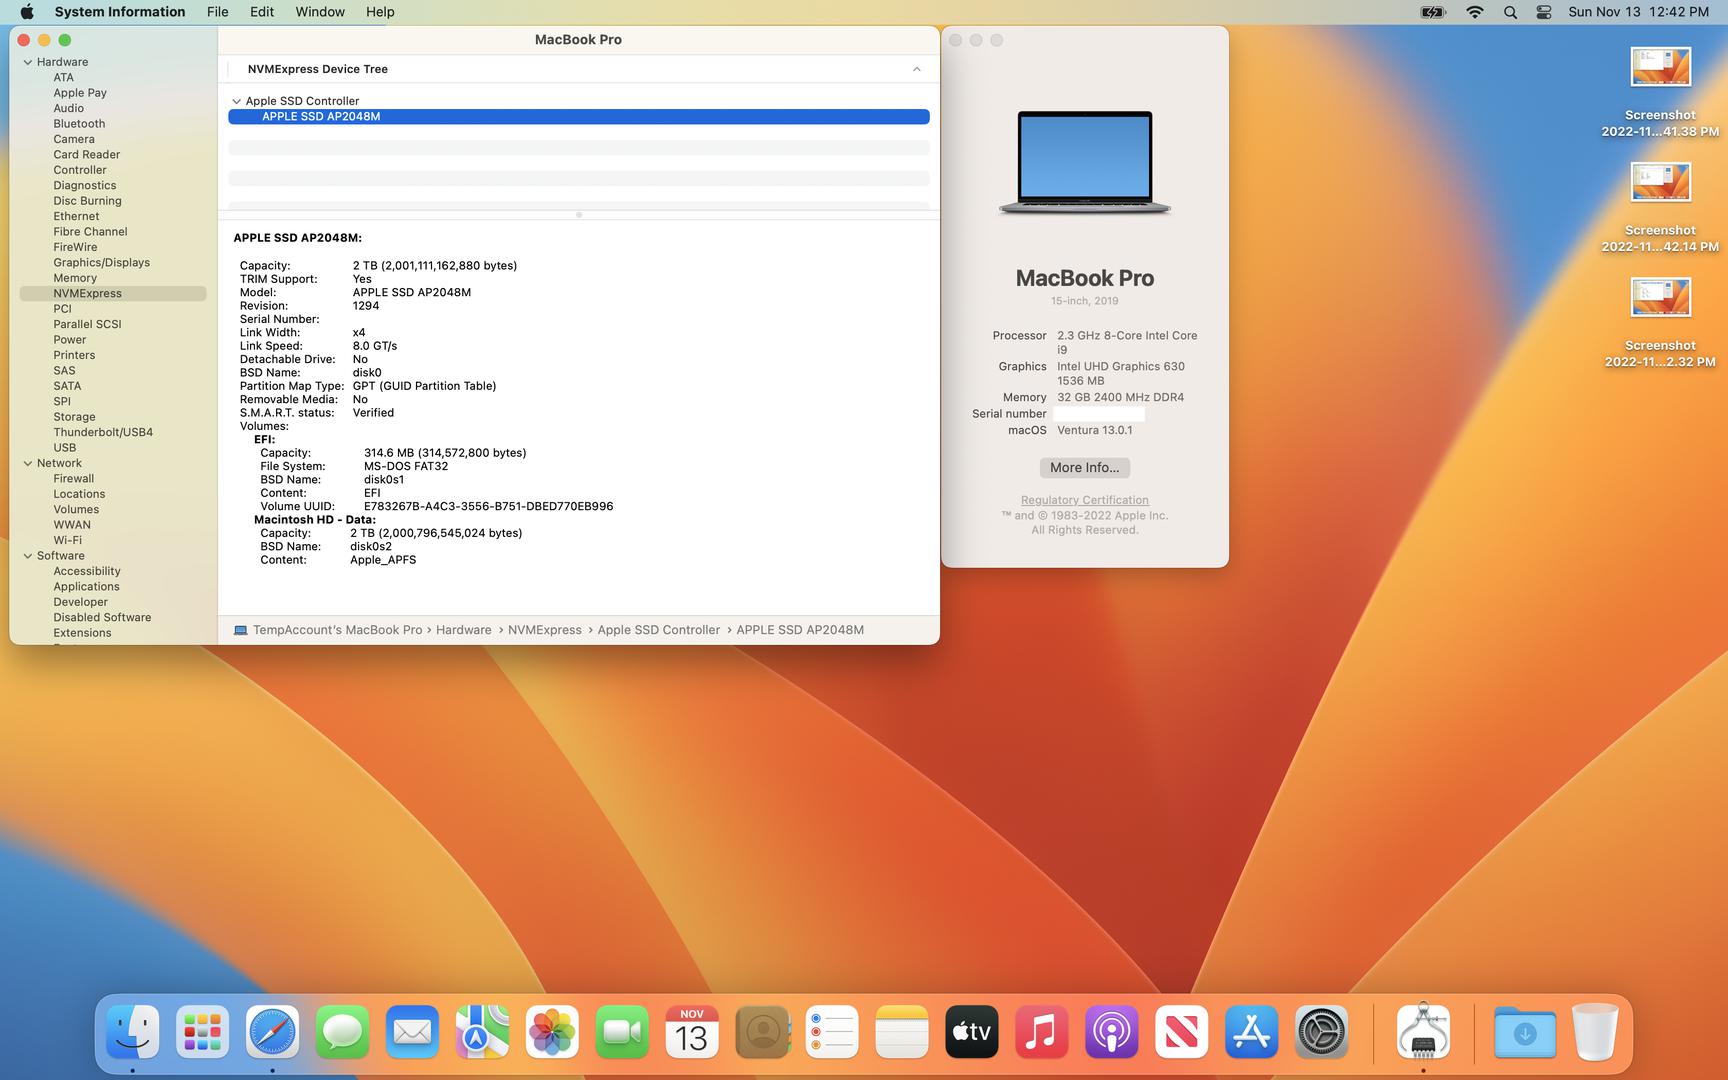1728x1080 pixels.
Task: Collapse the Software sidebar group
Action: point(28,556)
